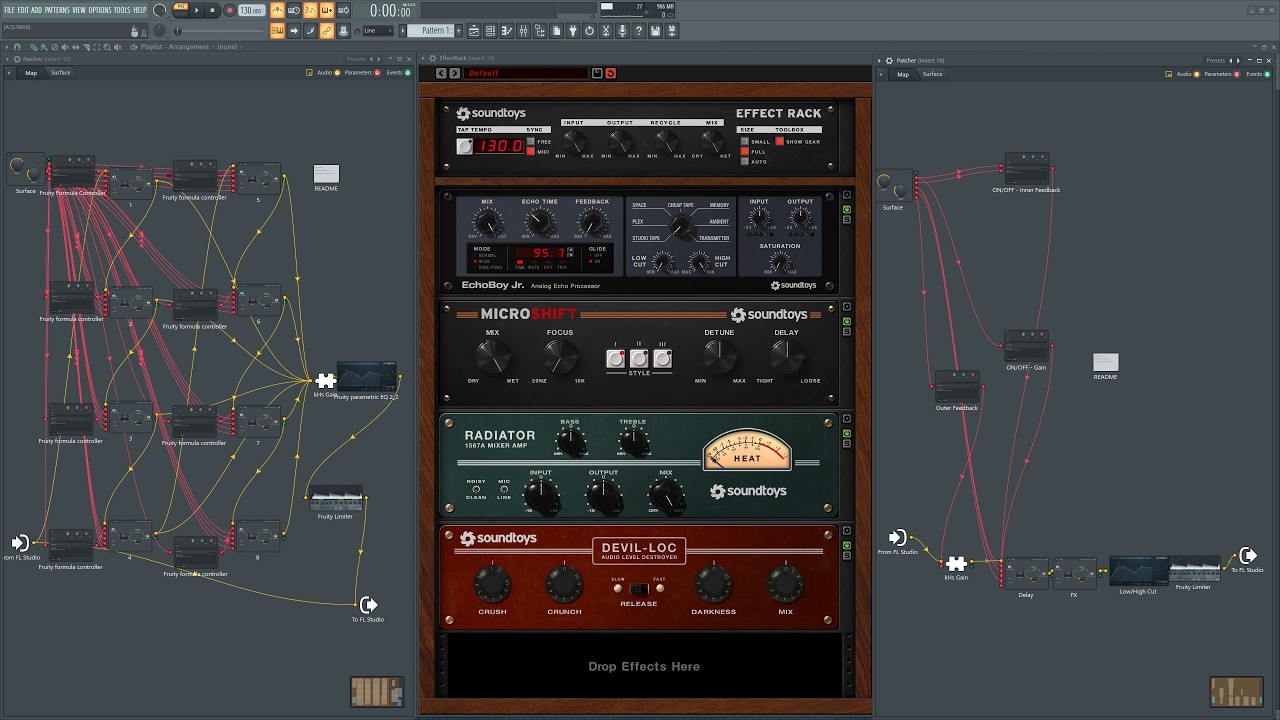1280x720 pixels.
Task: Click the EchoBoy Echo Time knob
Action: (540, 222)
